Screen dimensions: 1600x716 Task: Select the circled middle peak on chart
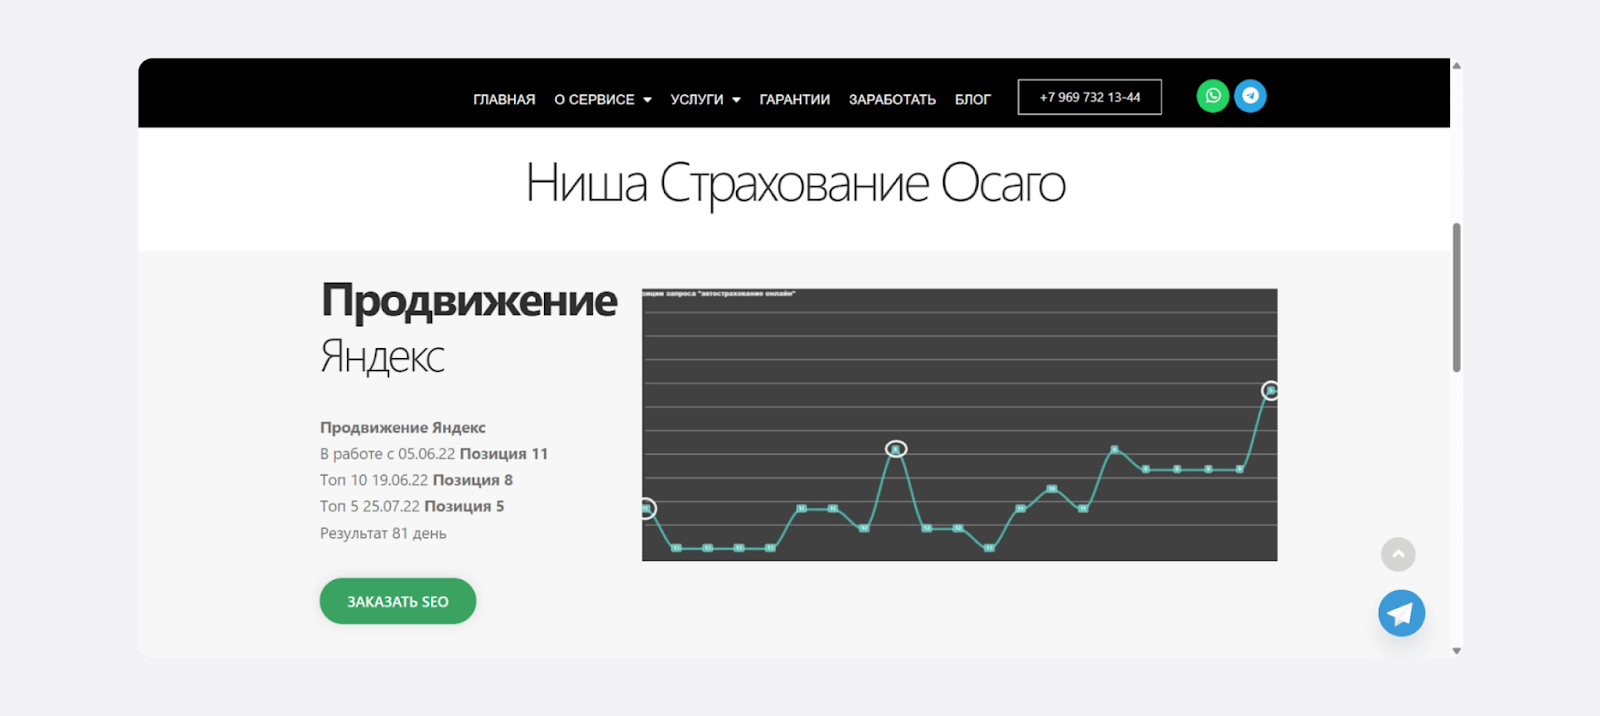(x=896, y=449)
